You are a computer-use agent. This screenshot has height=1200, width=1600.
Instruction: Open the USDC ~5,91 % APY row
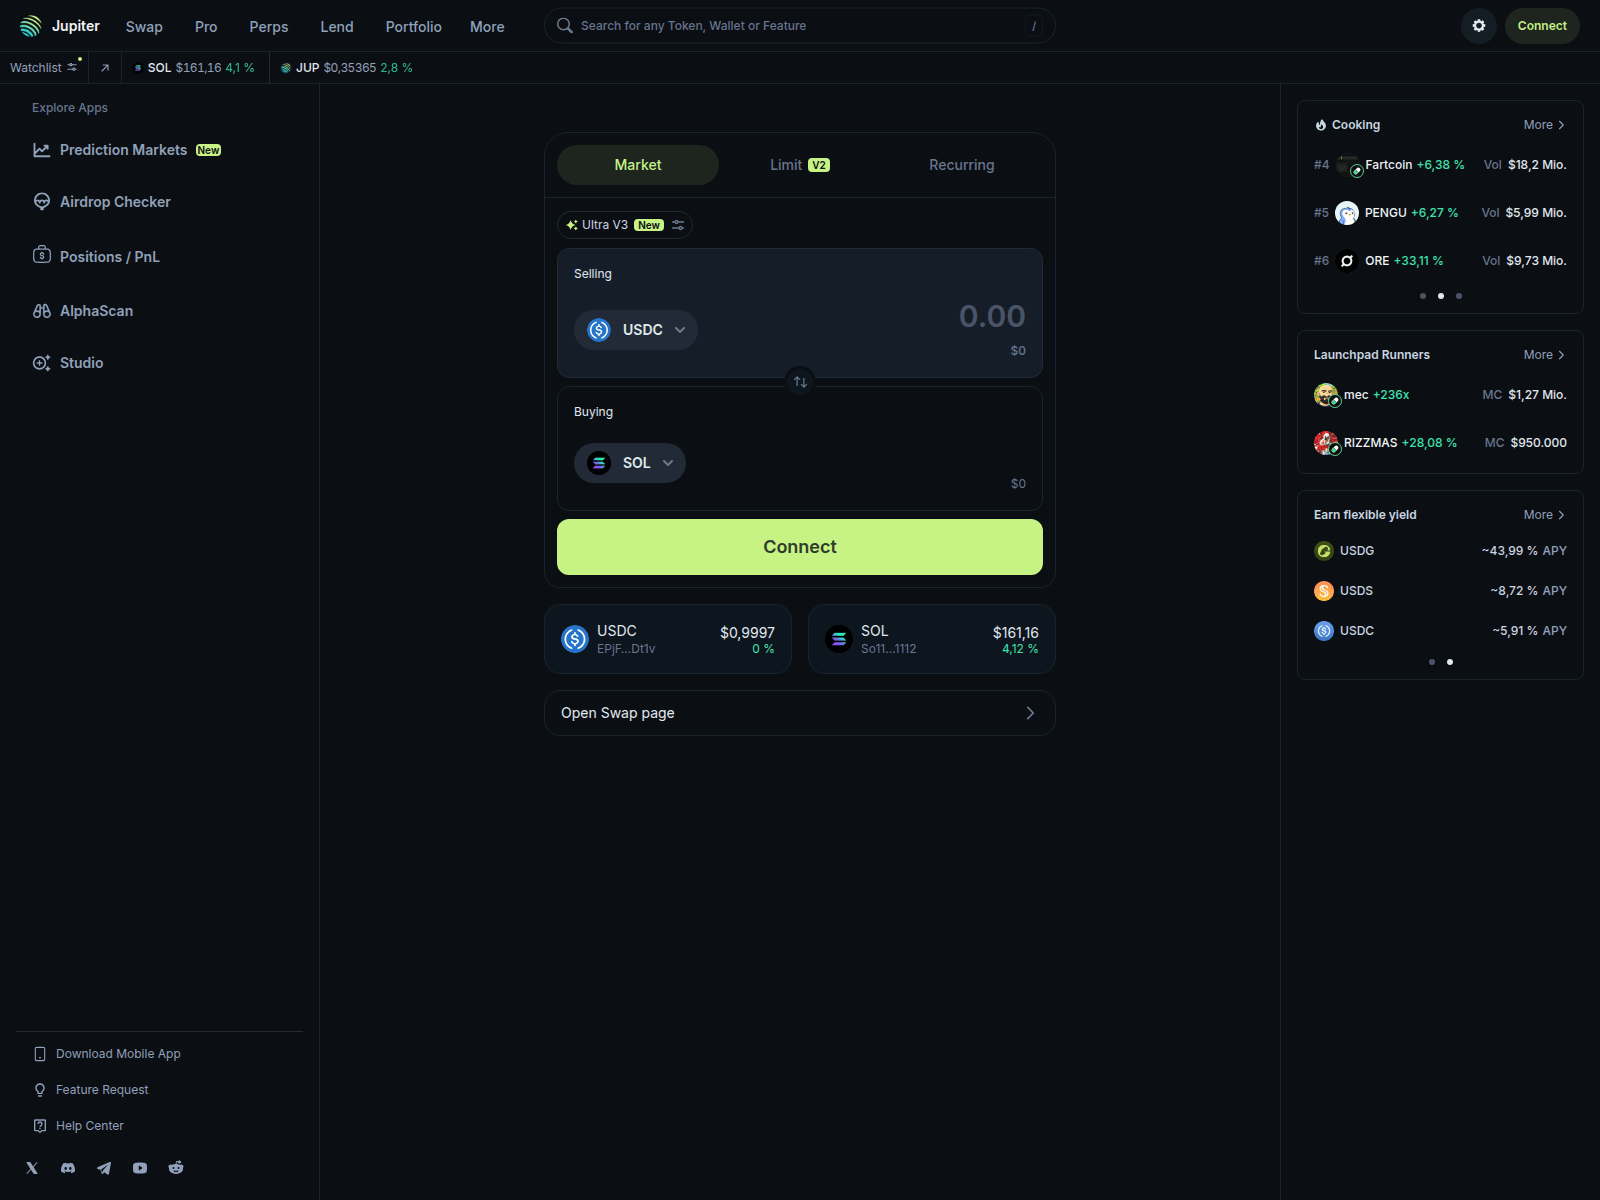[1440, 631]
